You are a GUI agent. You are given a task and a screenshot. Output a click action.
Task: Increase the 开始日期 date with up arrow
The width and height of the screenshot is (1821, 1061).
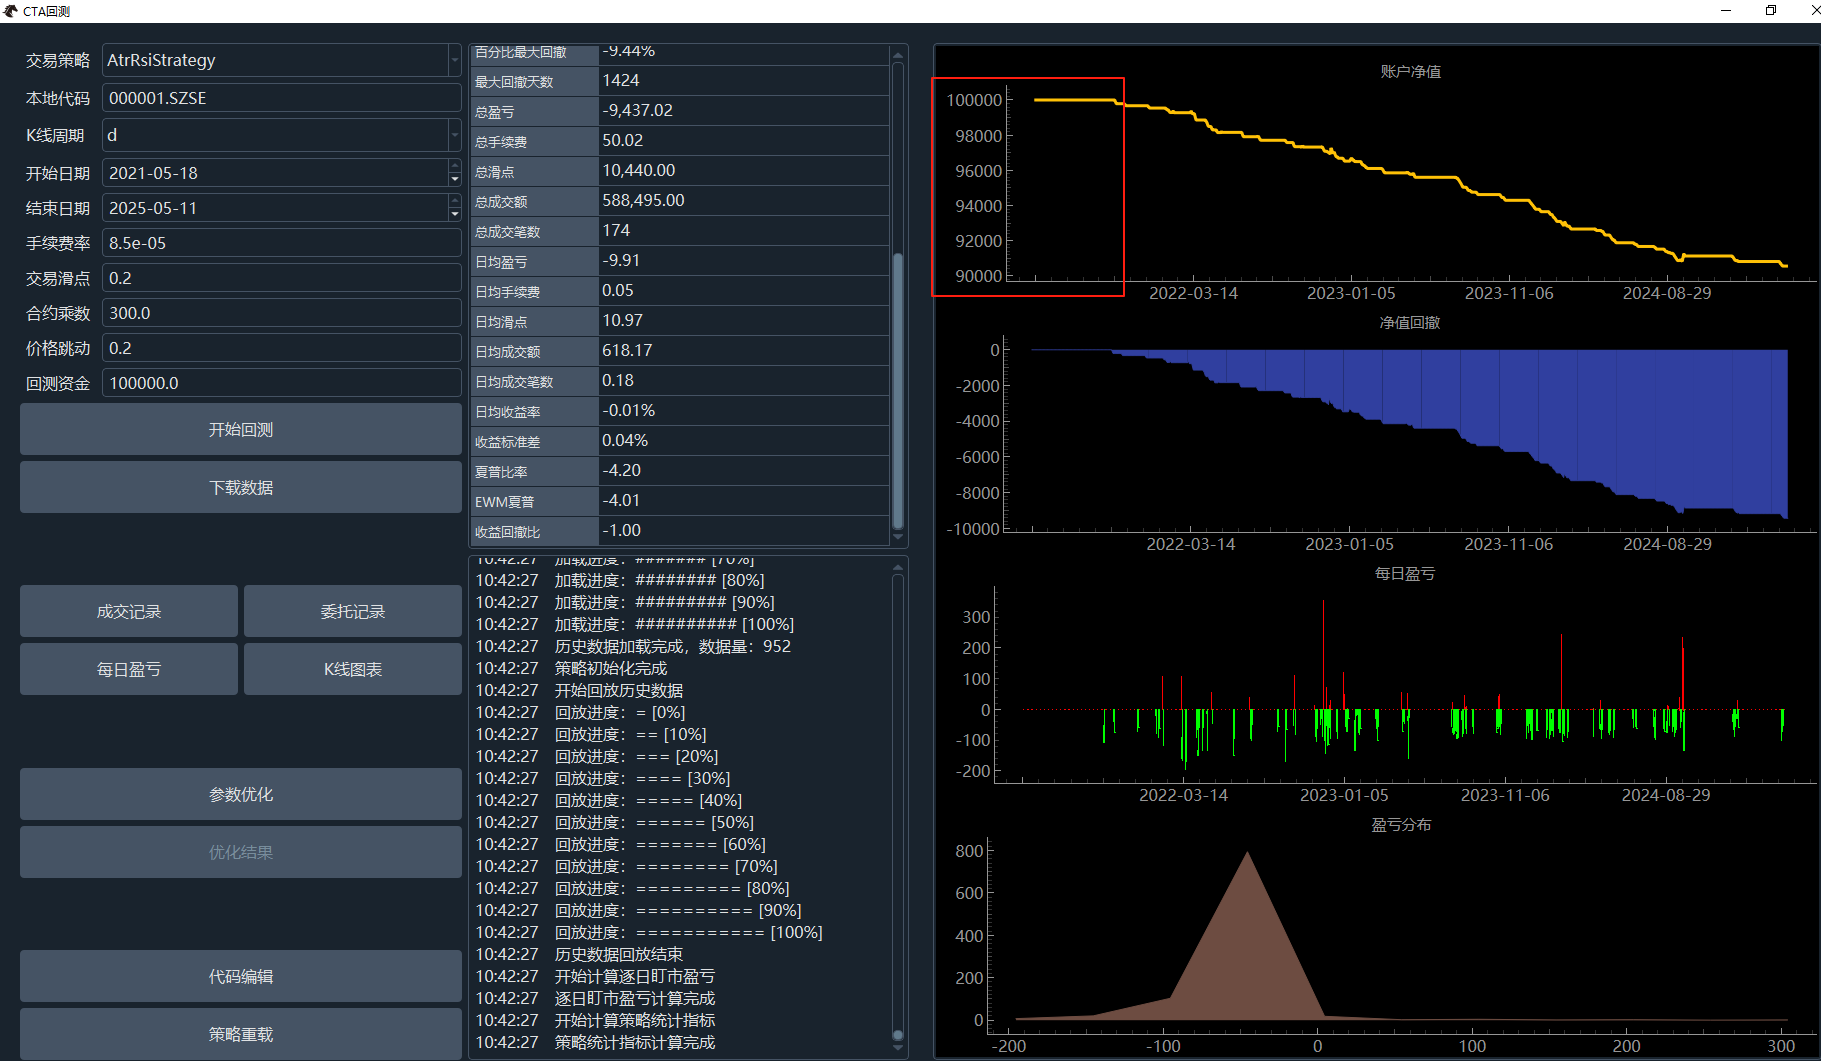[x=455, y=166]
